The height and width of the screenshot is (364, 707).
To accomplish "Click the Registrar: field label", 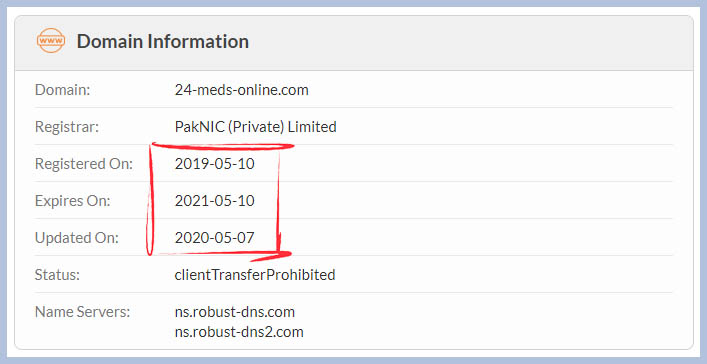I will point(67,127).
